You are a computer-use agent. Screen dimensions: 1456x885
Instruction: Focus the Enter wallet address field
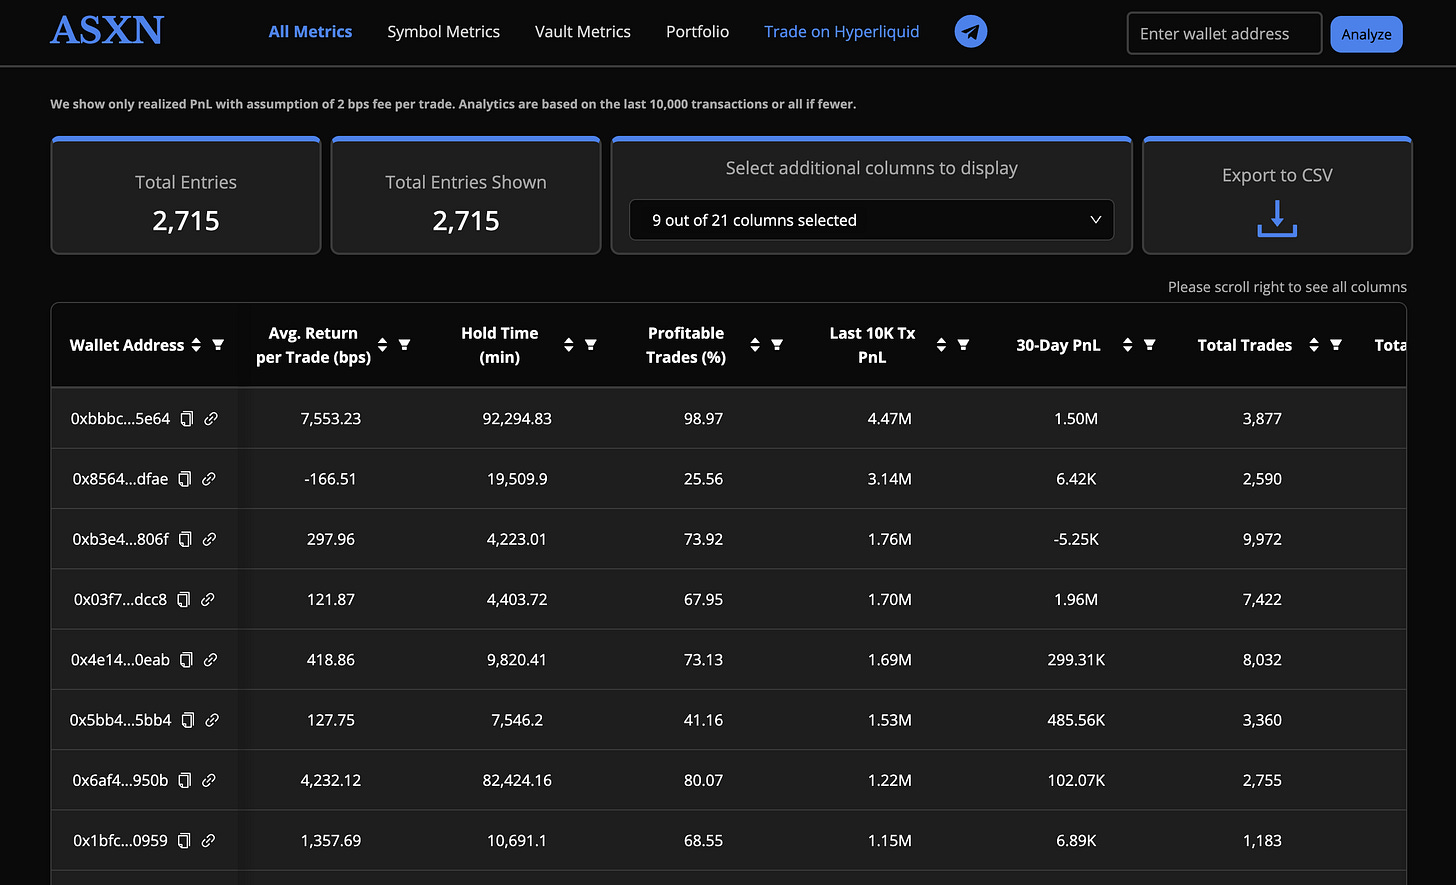coord(1224,33)
